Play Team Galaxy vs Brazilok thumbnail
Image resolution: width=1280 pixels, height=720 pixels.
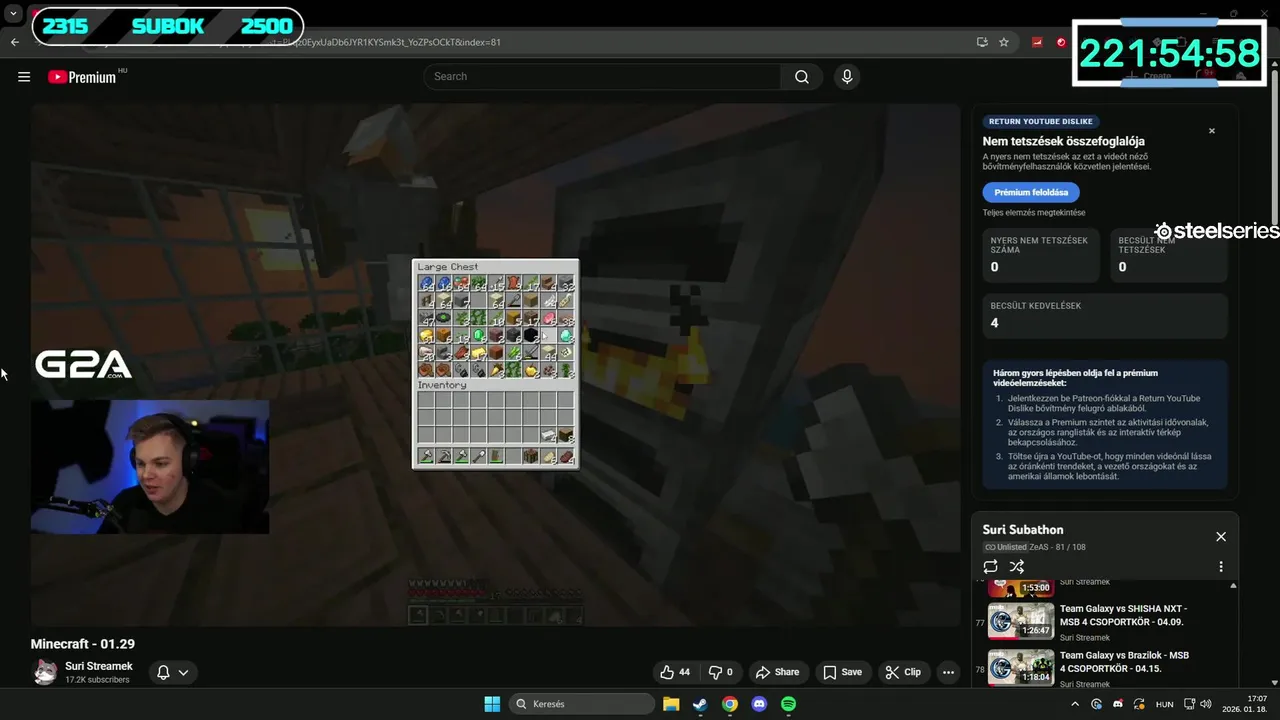(x=1021, y=667)
